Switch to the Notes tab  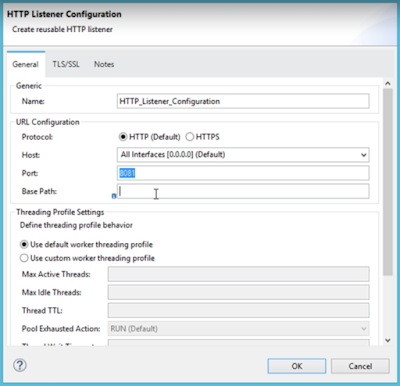tap(104, 64)
